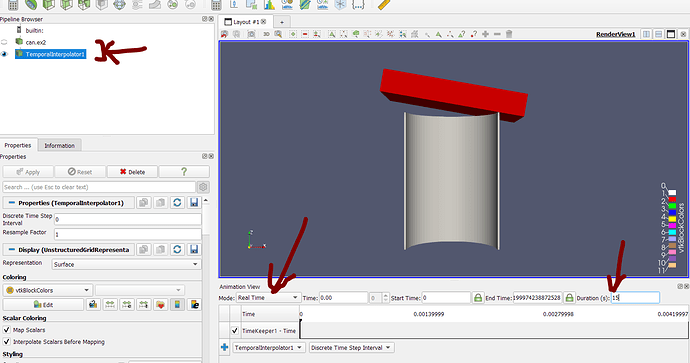Open the Discrete Time Step Interval dropdown
This screenshot has height=363, width=690.
tap(352, 348)
